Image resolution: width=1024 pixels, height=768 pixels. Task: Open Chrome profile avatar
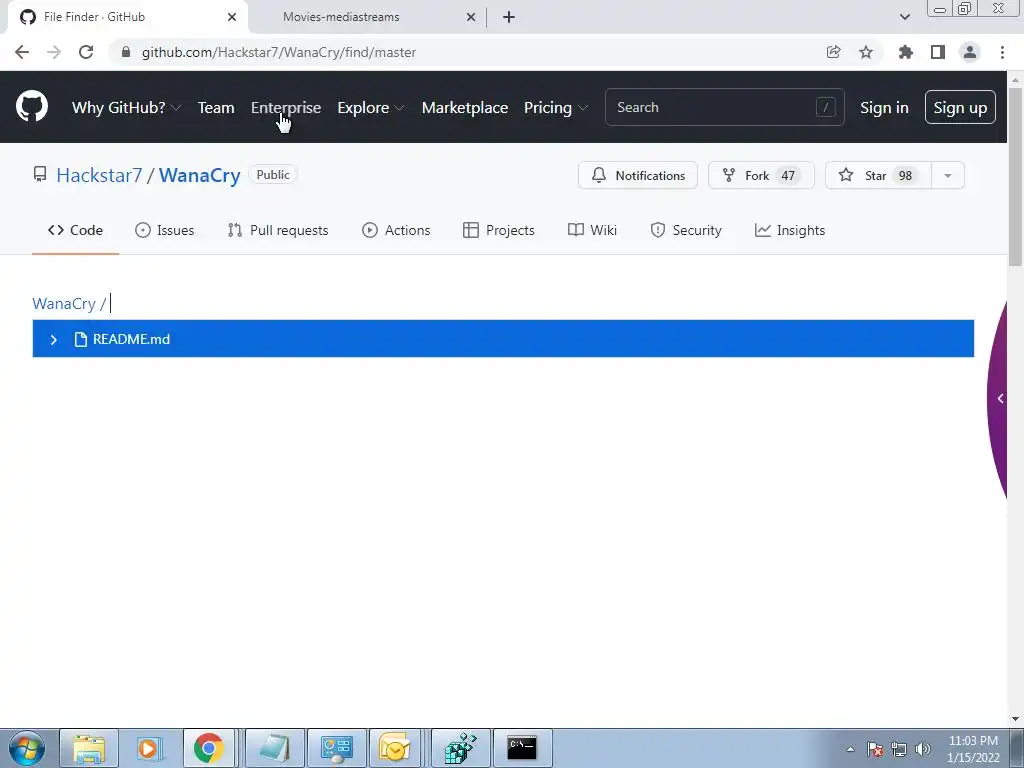[x=970, y=52]
